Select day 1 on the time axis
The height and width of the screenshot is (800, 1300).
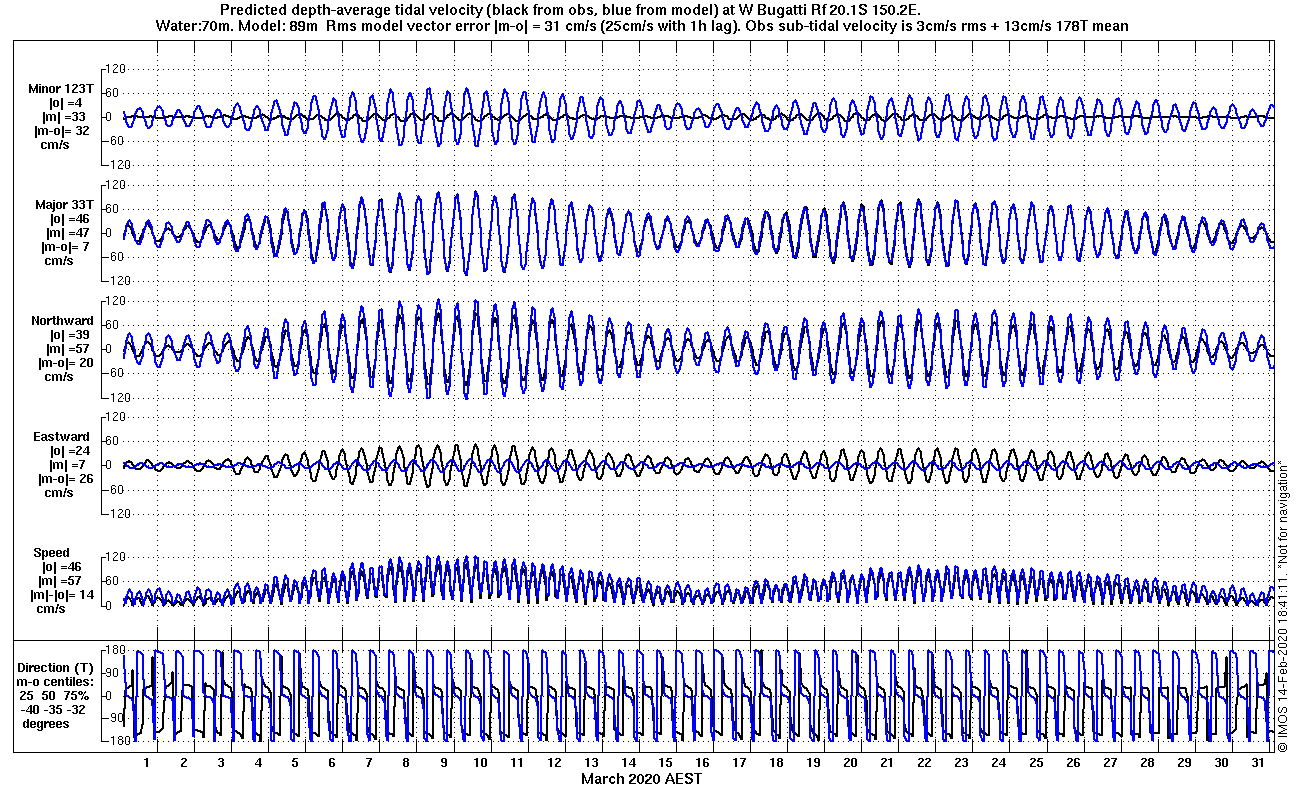146,763
